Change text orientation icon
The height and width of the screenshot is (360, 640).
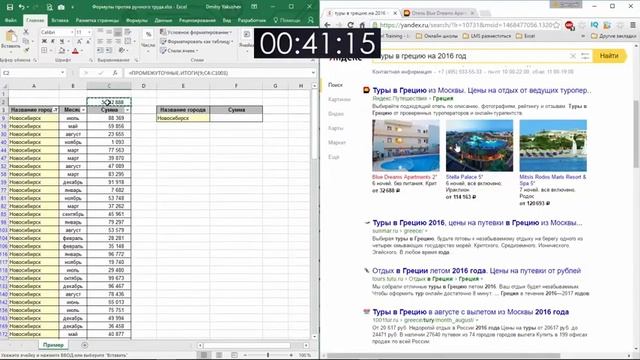tap(121, 50)
